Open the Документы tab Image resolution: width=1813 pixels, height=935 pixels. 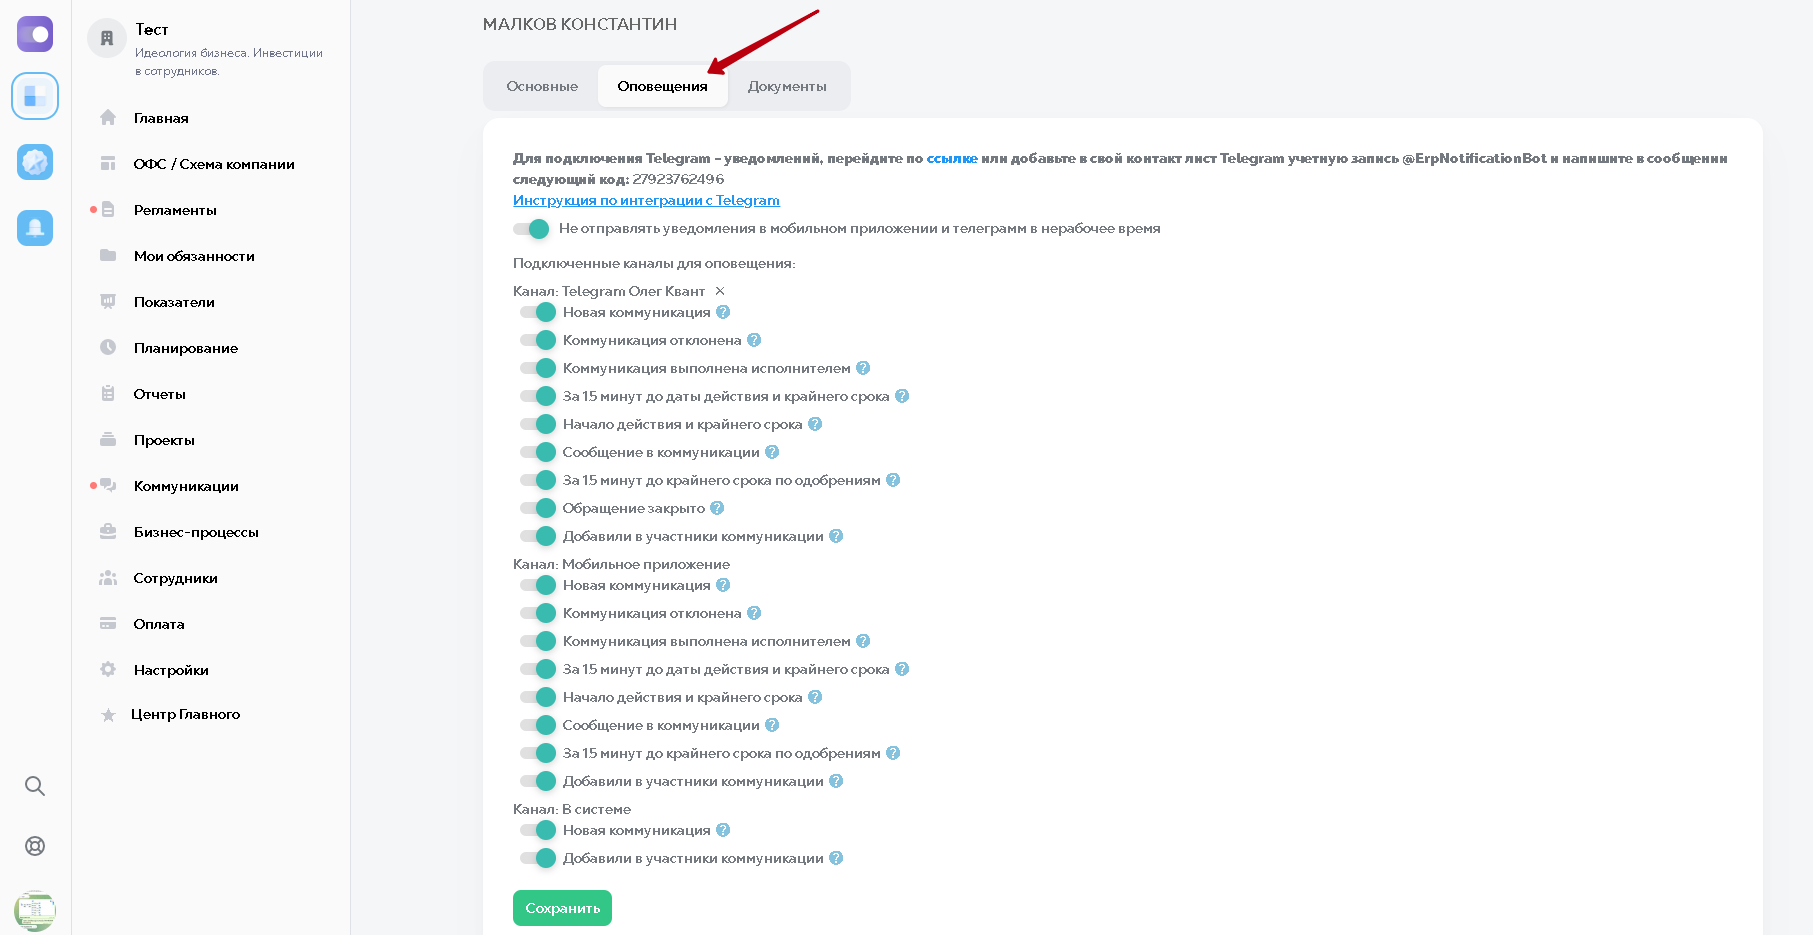[x=788, y=86]
